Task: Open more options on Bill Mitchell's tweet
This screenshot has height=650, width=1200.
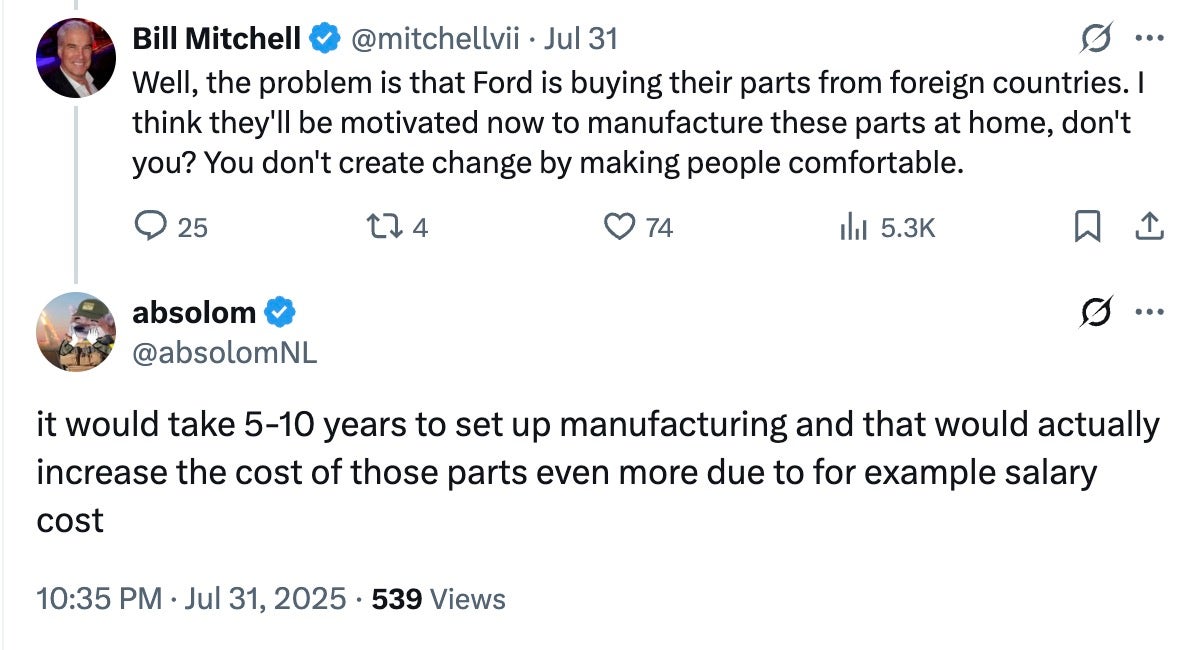Action: [x=1149, y=39]
